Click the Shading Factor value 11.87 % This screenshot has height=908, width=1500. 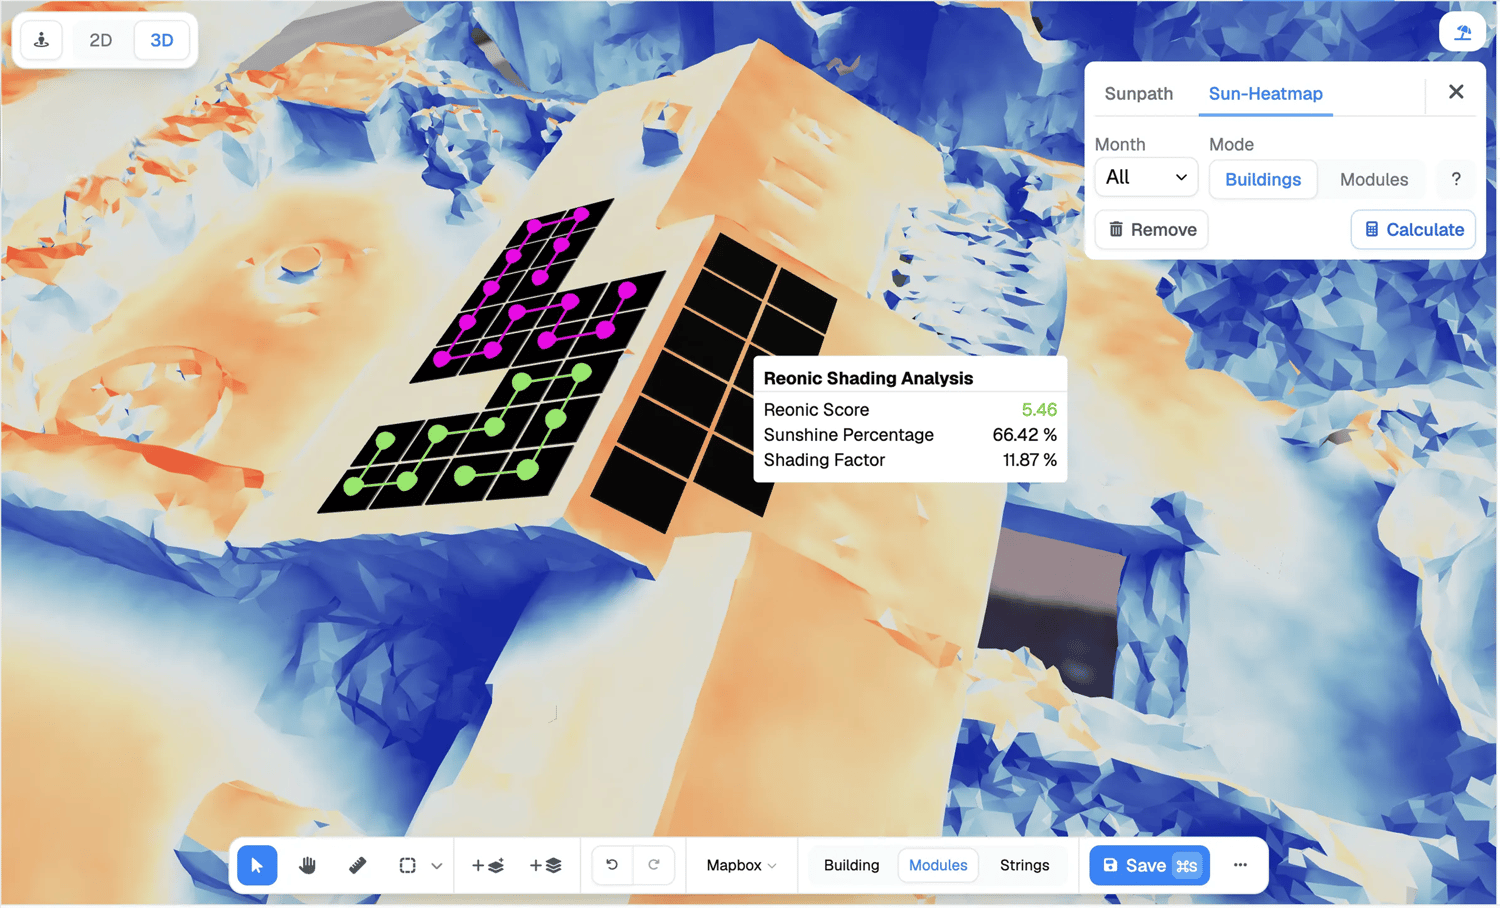pyautogui.click(x=1029, y=460)
